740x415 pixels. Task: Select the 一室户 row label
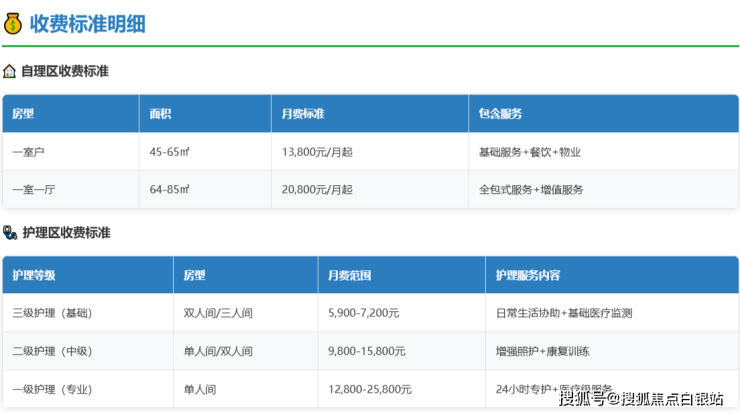tap(28, 152)
